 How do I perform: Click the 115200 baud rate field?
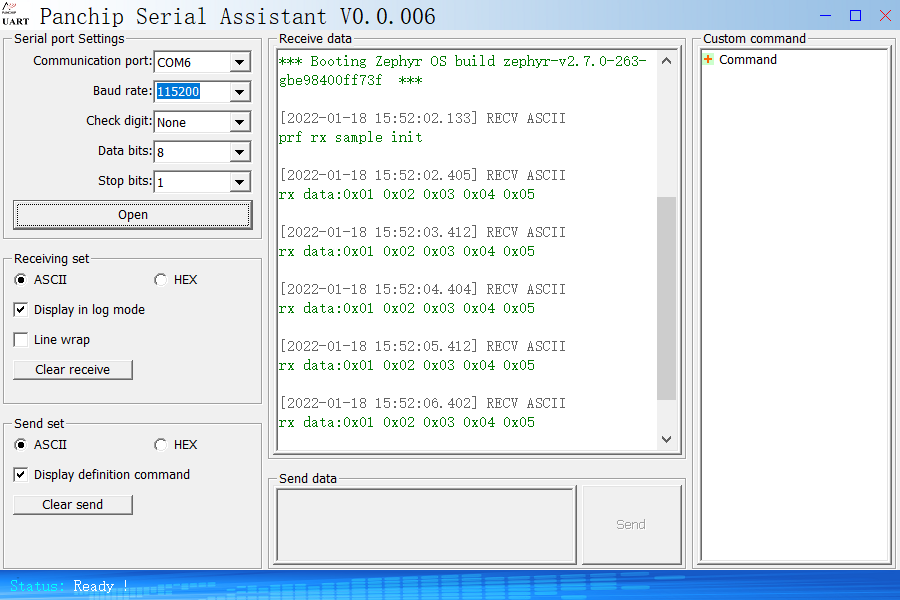tap(193, 92)
